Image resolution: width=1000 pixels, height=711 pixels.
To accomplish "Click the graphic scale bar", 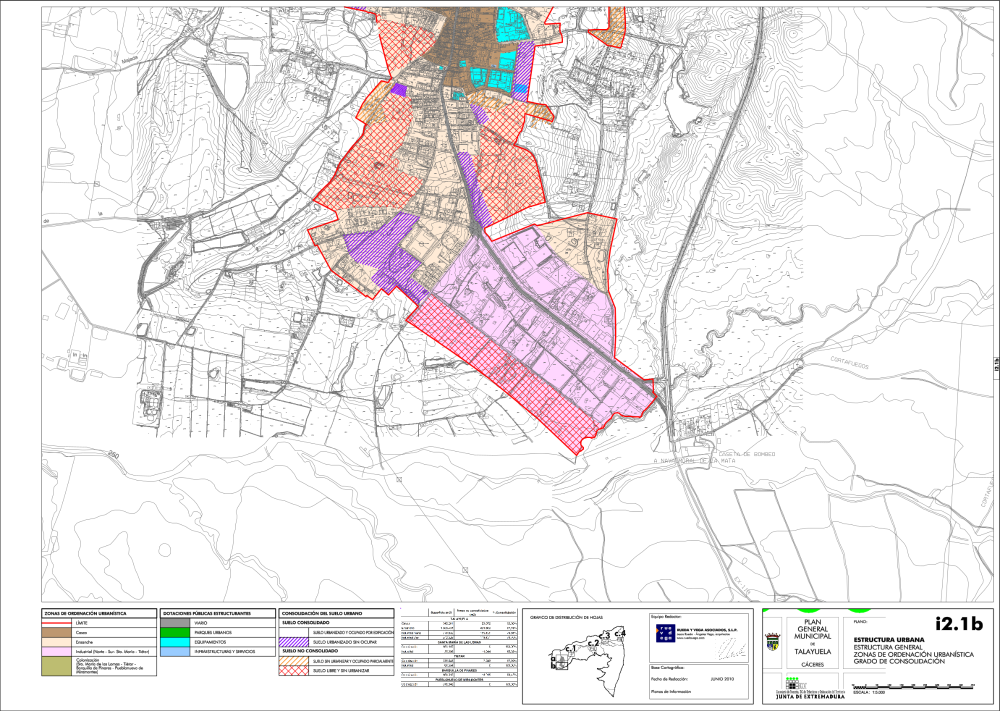I will 915,685.
